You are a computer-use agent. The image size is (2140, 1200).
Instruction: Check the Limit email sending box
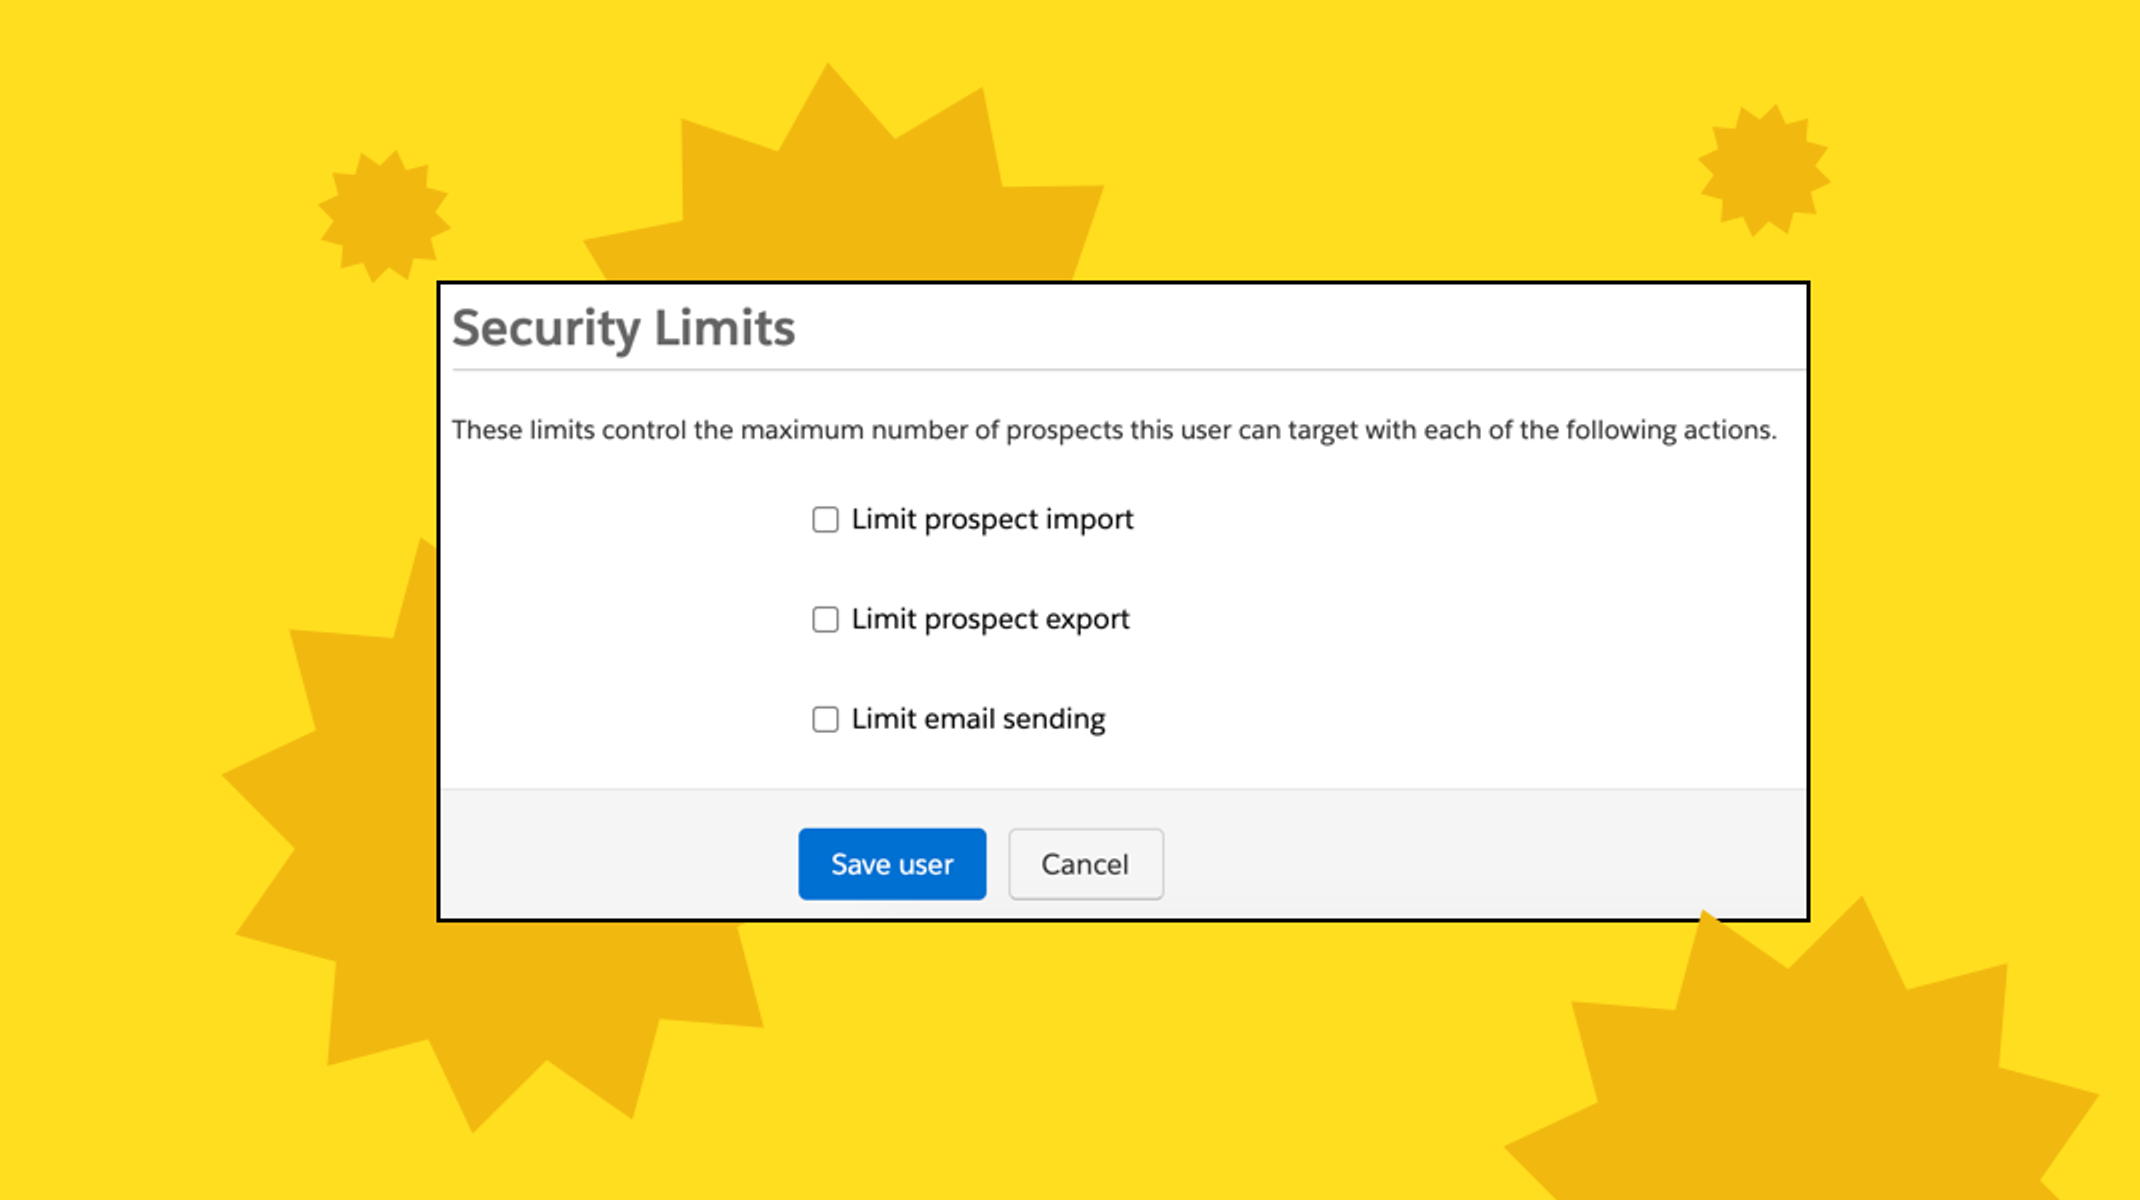825,720
